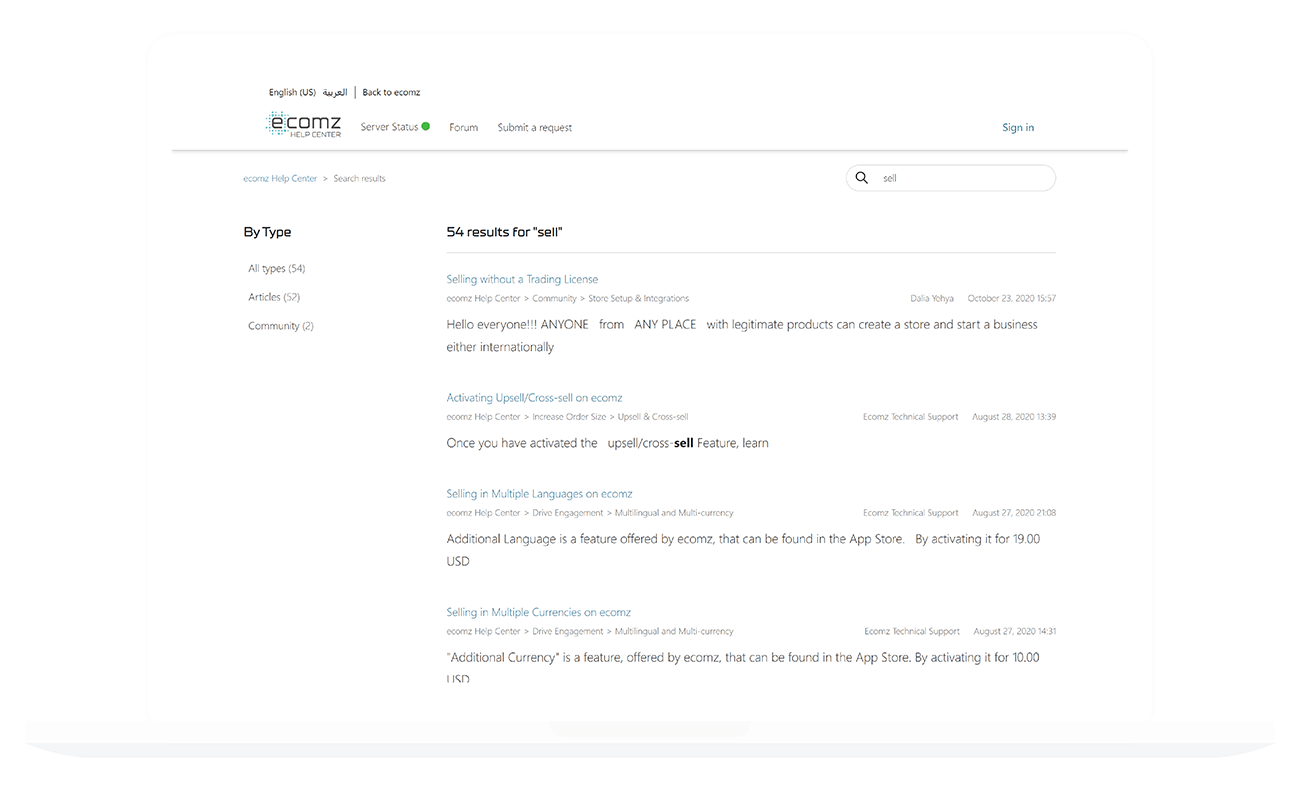Image resolution: width=1300 pixels, height=789 pixels.
Task: Click the Sign in link
Action: point(1018,127)
